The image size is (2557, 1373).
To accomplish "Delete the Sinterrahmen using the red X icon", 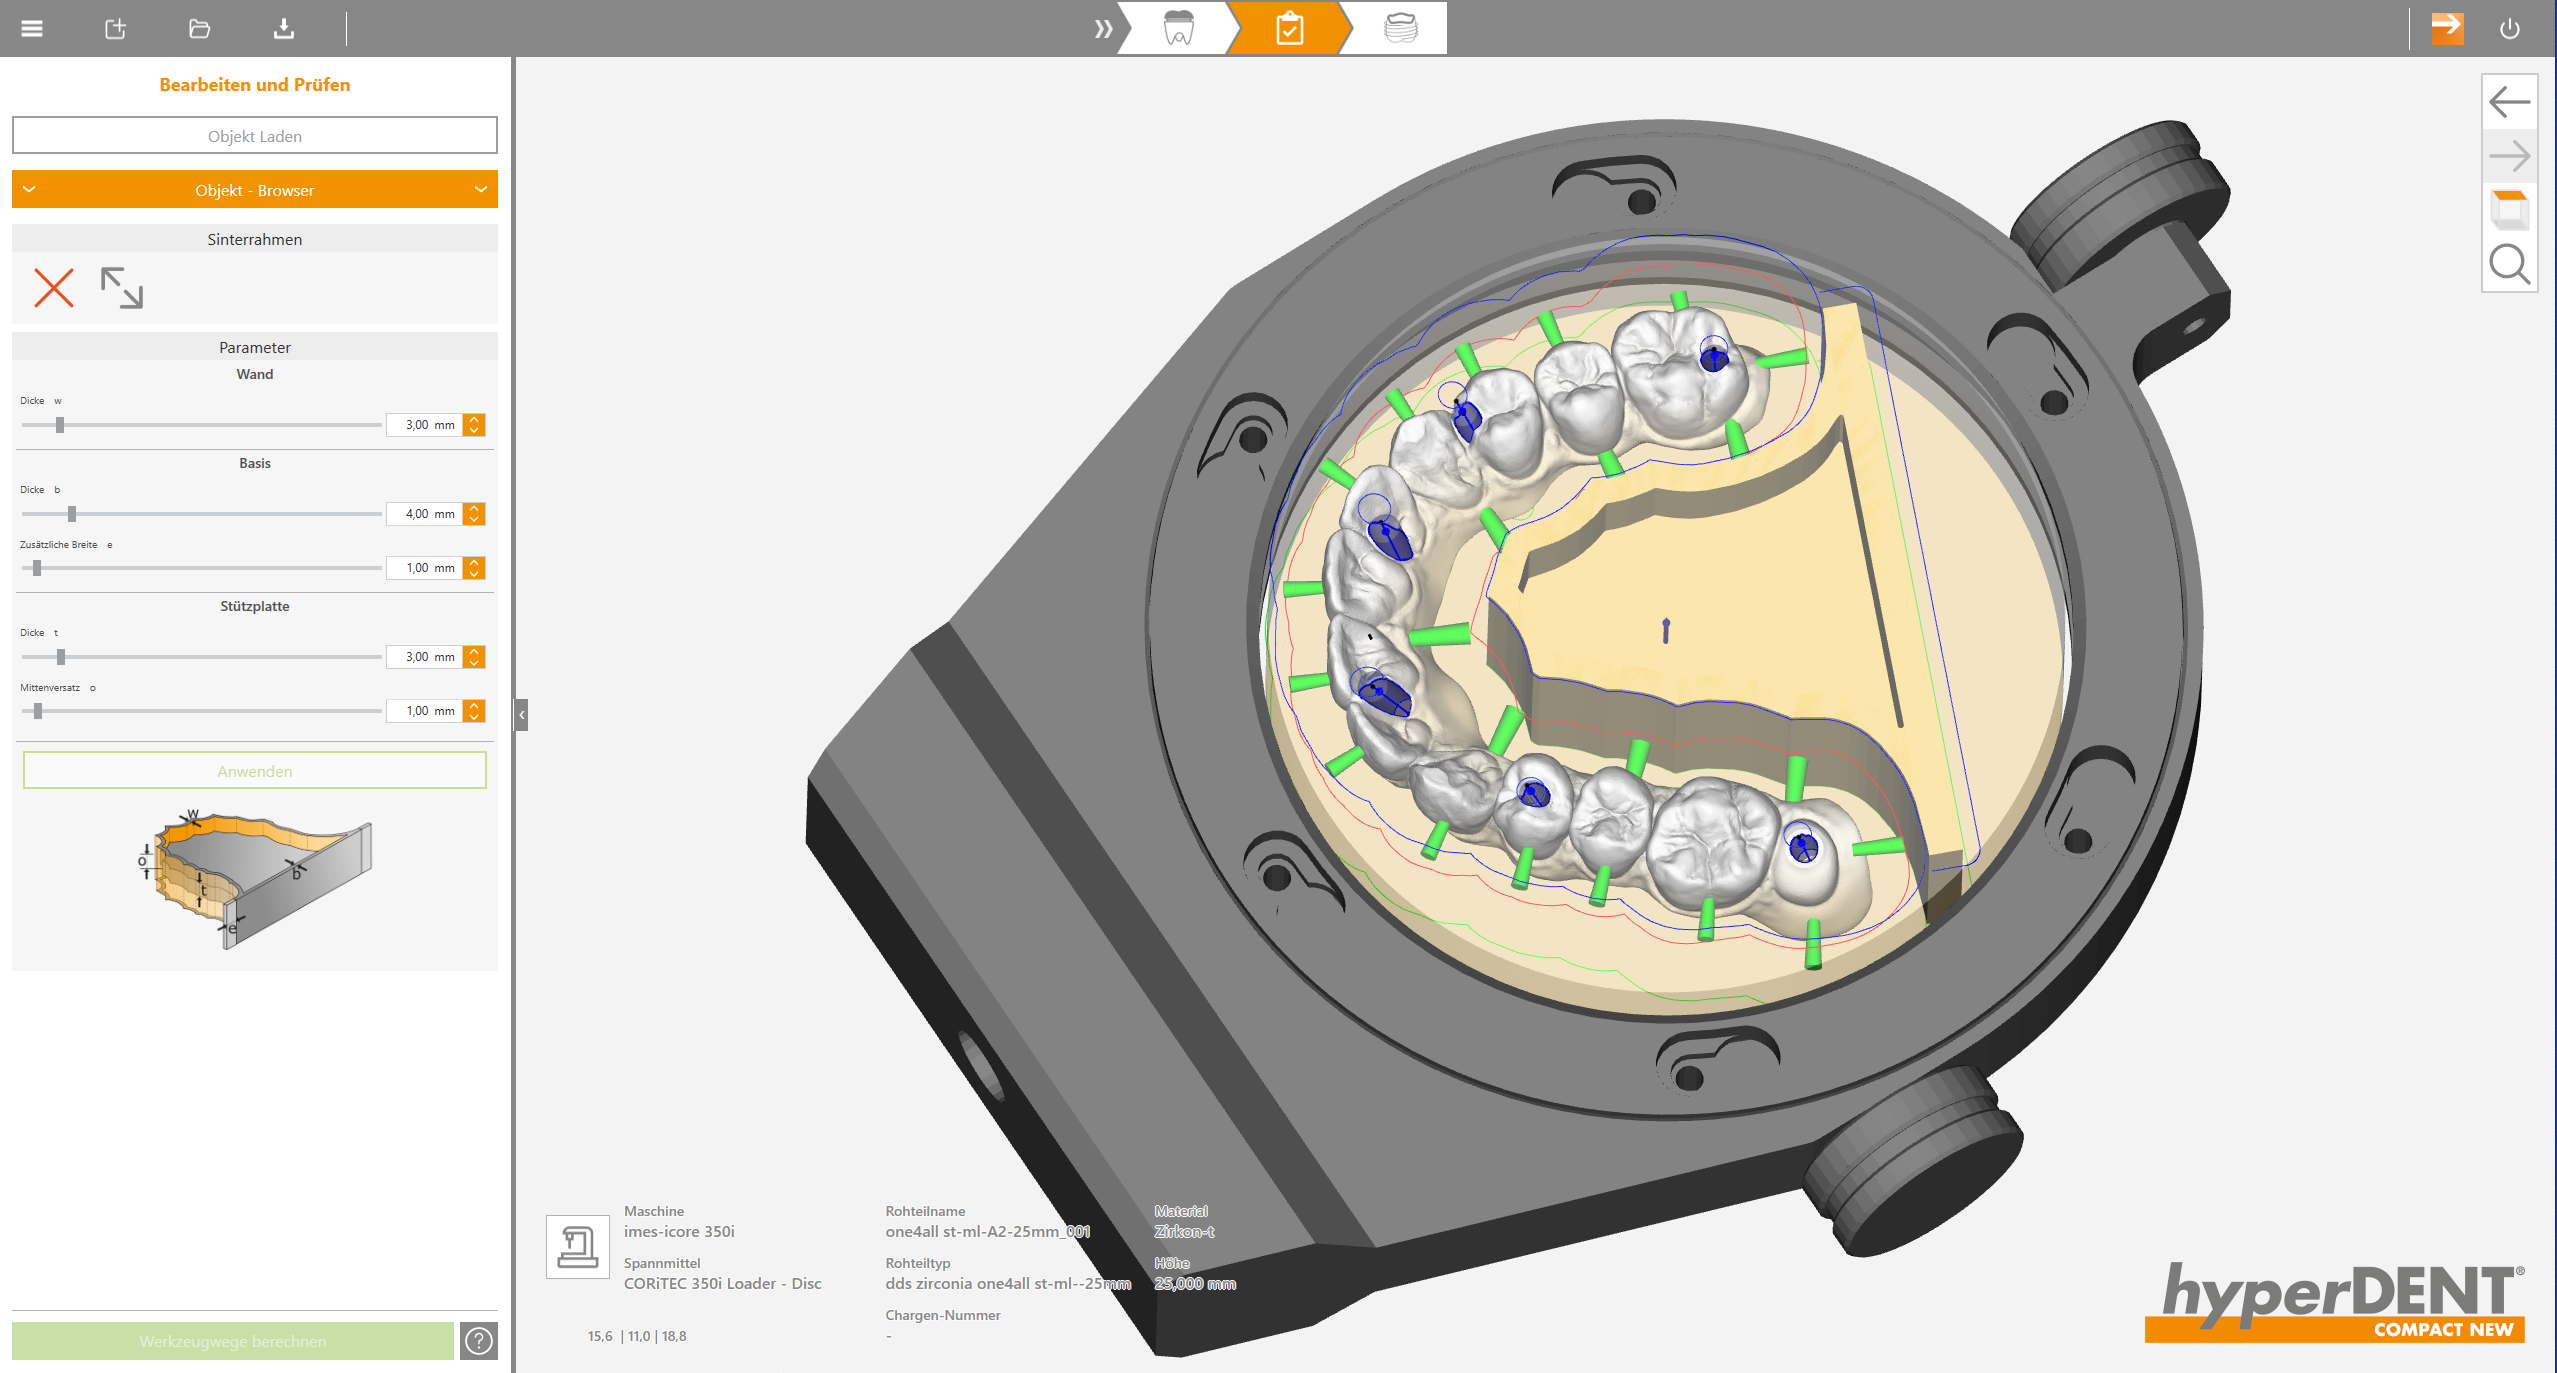I will 54,289.
